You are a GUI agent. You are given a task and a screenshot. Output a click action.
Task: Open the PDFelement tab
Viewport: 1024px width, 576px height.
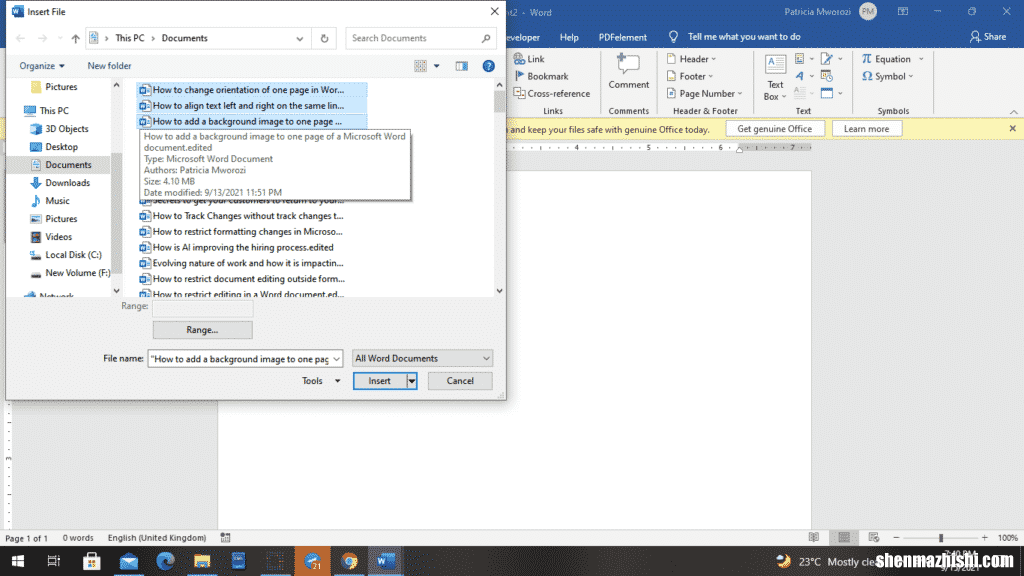[x=622, y=37]
